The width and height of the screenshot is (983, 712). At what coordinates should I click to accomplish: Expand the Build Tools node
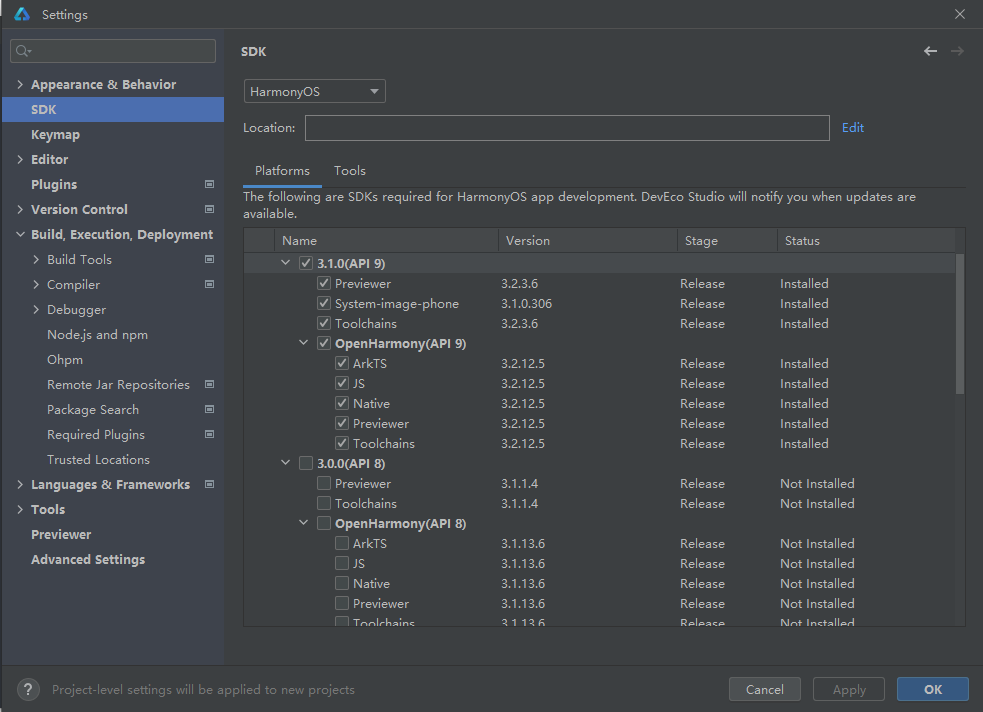tap(36, 259)
